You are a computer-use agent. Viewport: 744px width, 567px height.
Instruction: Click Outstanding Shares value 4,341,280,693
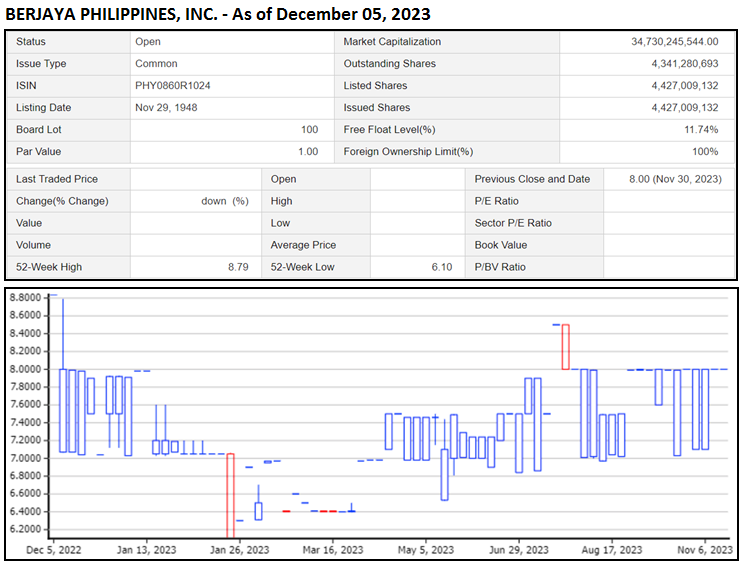(685, 64)
